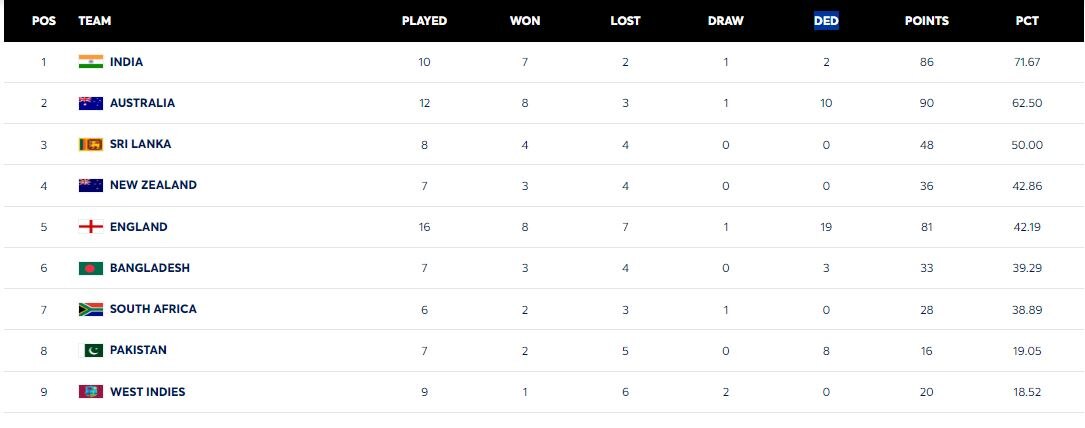Click the India flag icon

pyautogui.click(x=91, y=62)
